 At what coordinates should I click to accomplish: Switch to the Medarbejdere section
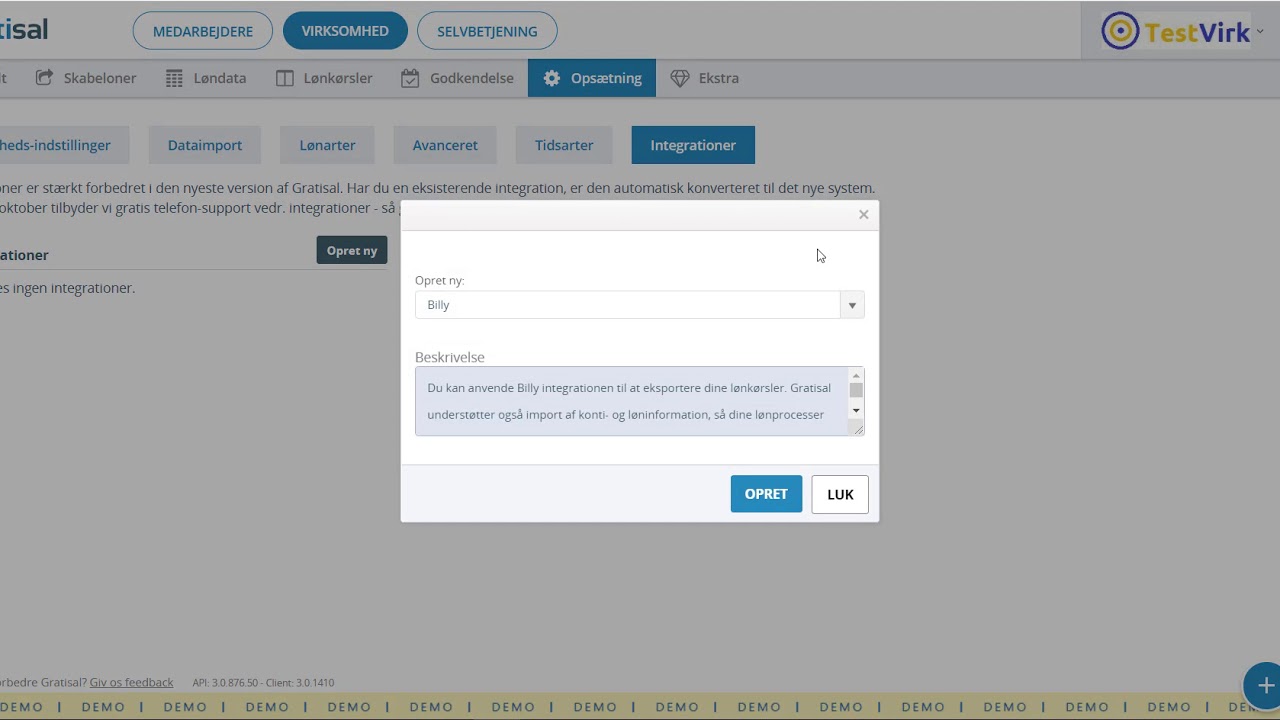pos(203,31)
